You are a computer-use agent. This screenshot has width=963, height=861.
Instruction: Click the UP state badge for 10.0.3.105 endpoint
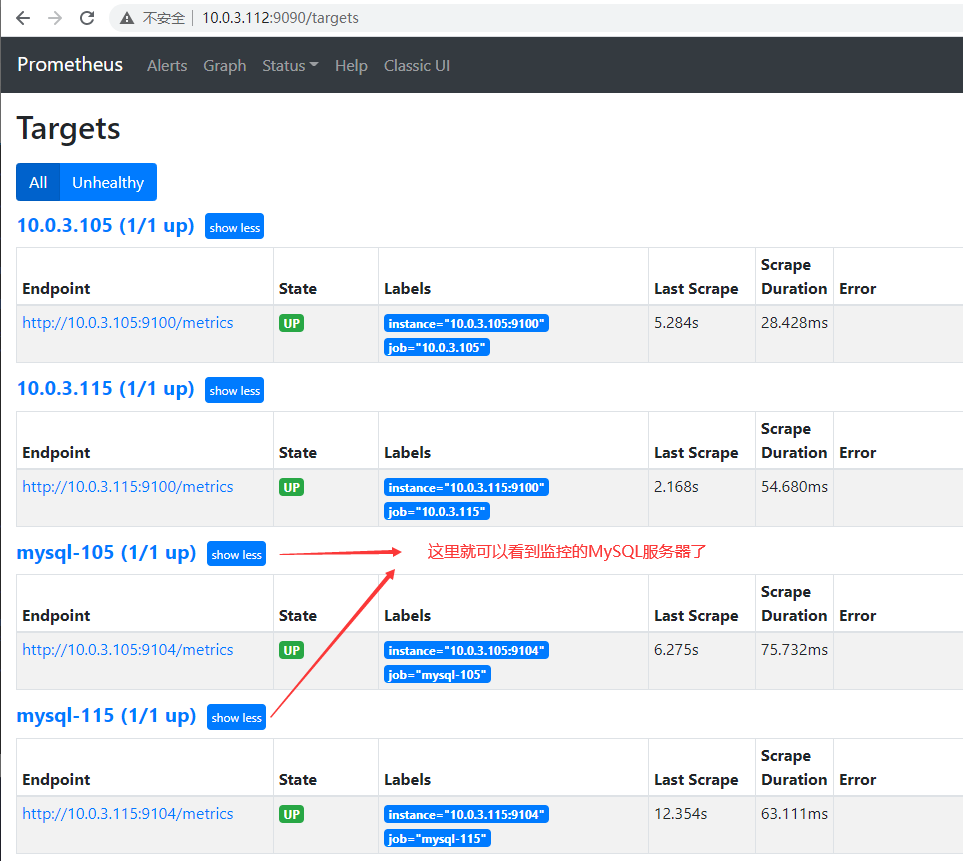pos(291,322)
